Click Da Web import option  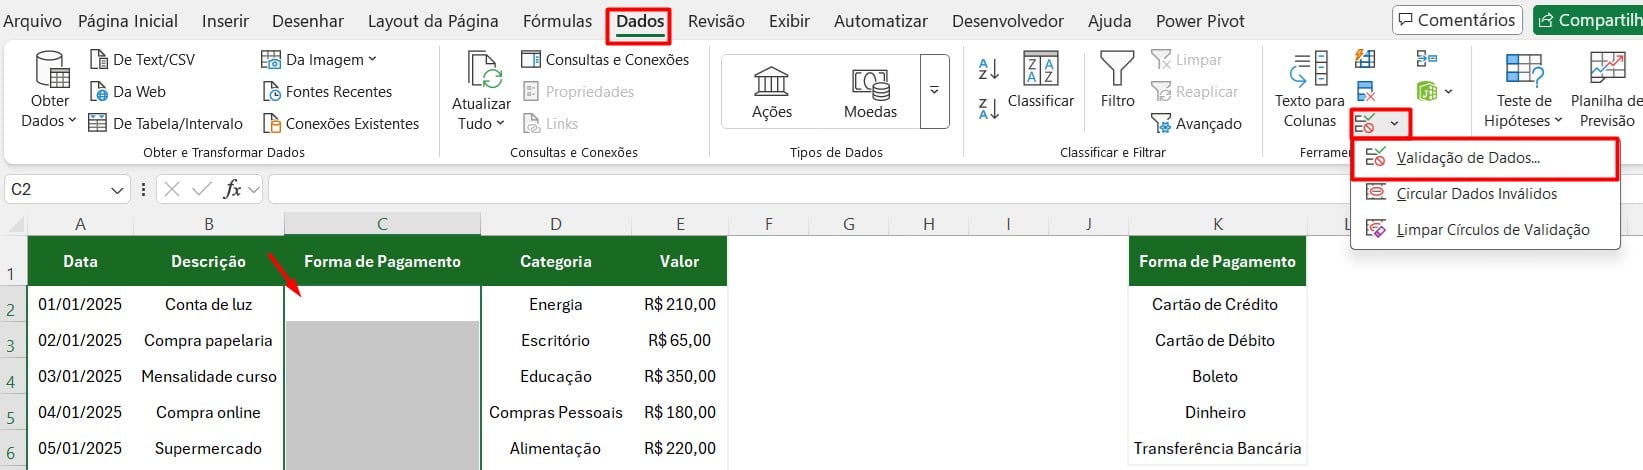point(128,92)
